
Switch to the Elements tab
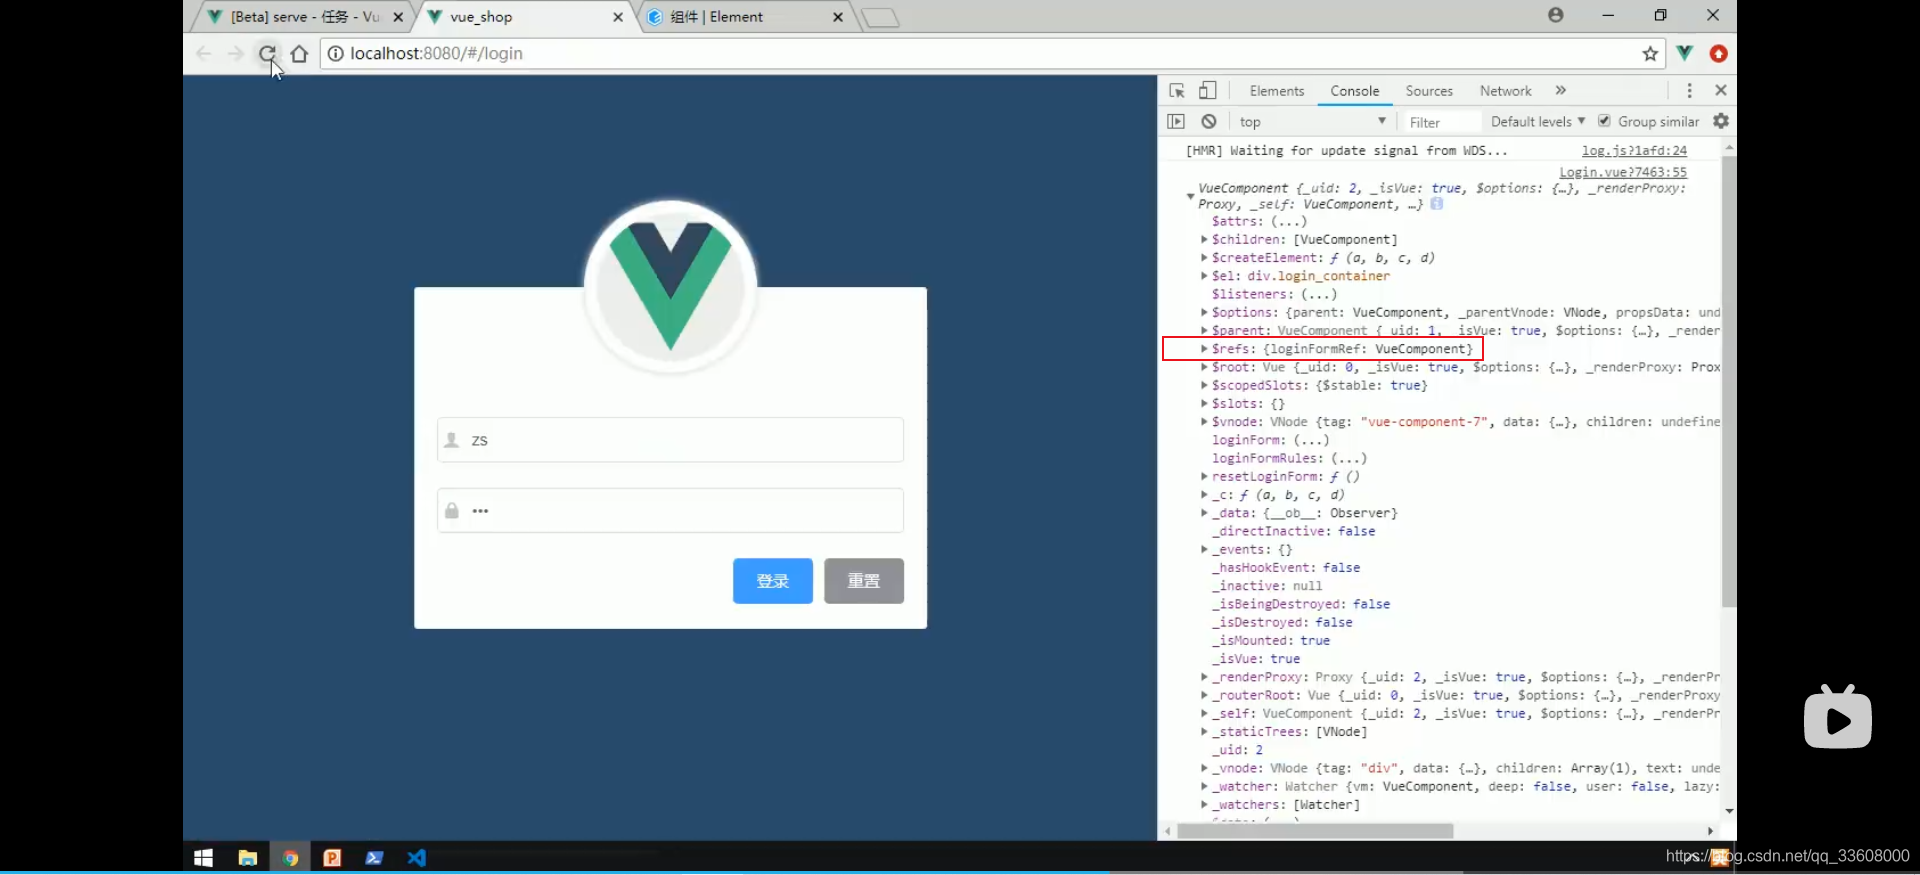coord(1277,91)
